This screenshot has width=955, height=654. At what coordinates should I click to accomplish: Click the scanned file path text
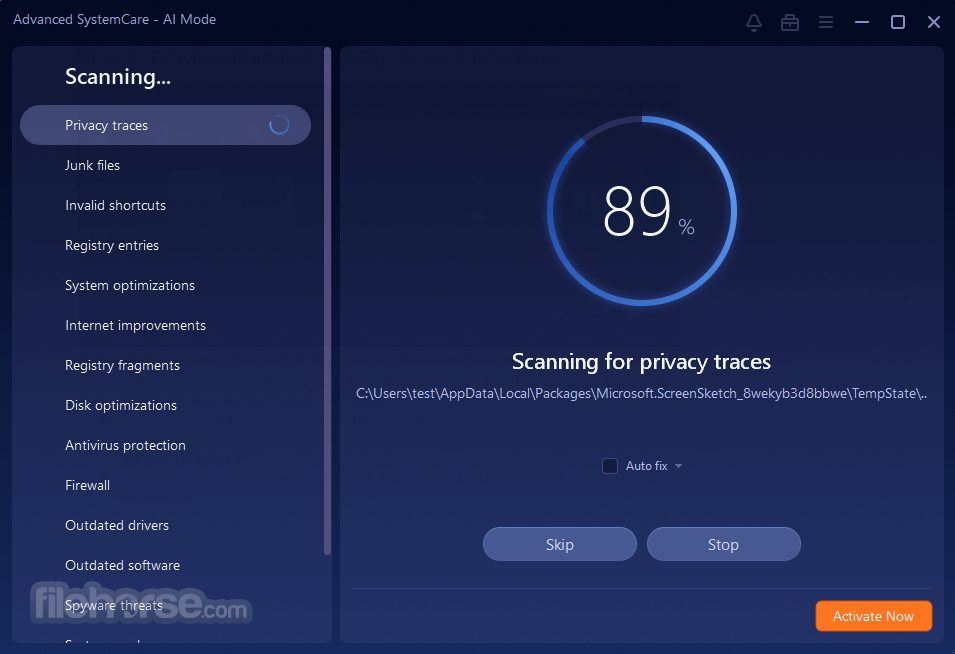point(641,393)
